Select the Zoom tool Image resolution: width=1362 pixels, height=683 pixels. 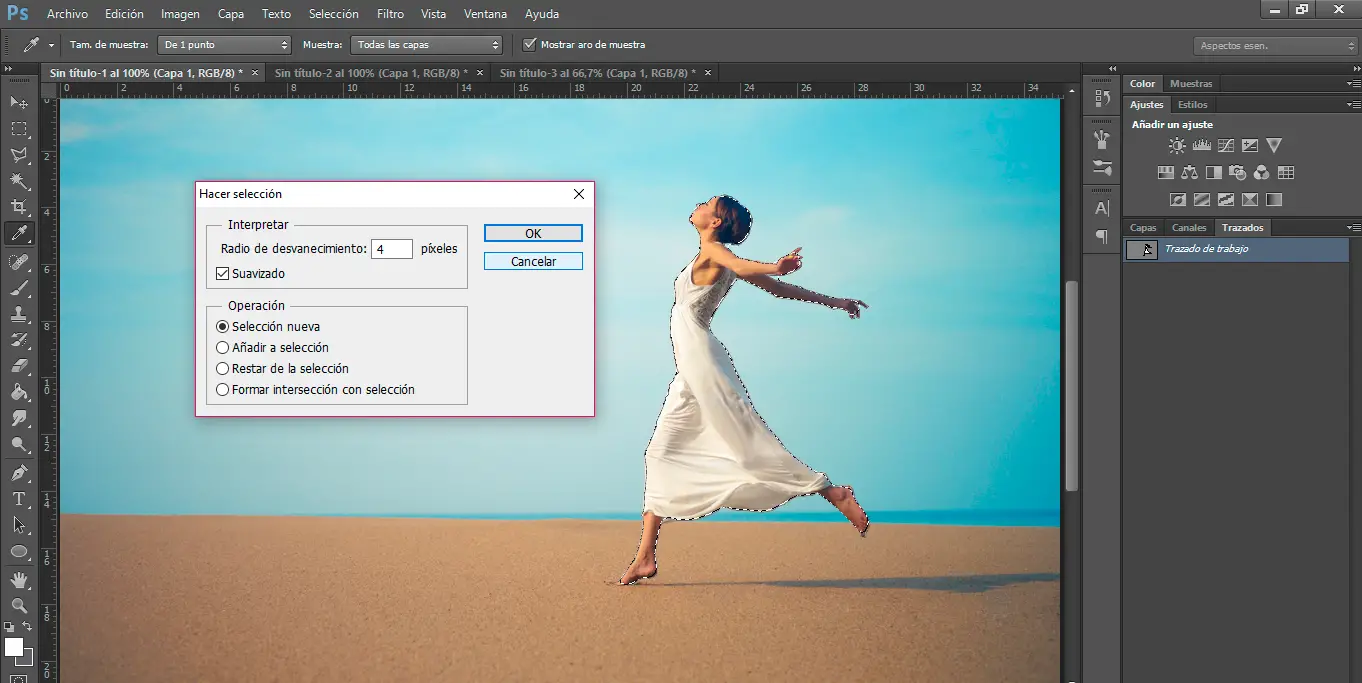click(x=19, y=605)
